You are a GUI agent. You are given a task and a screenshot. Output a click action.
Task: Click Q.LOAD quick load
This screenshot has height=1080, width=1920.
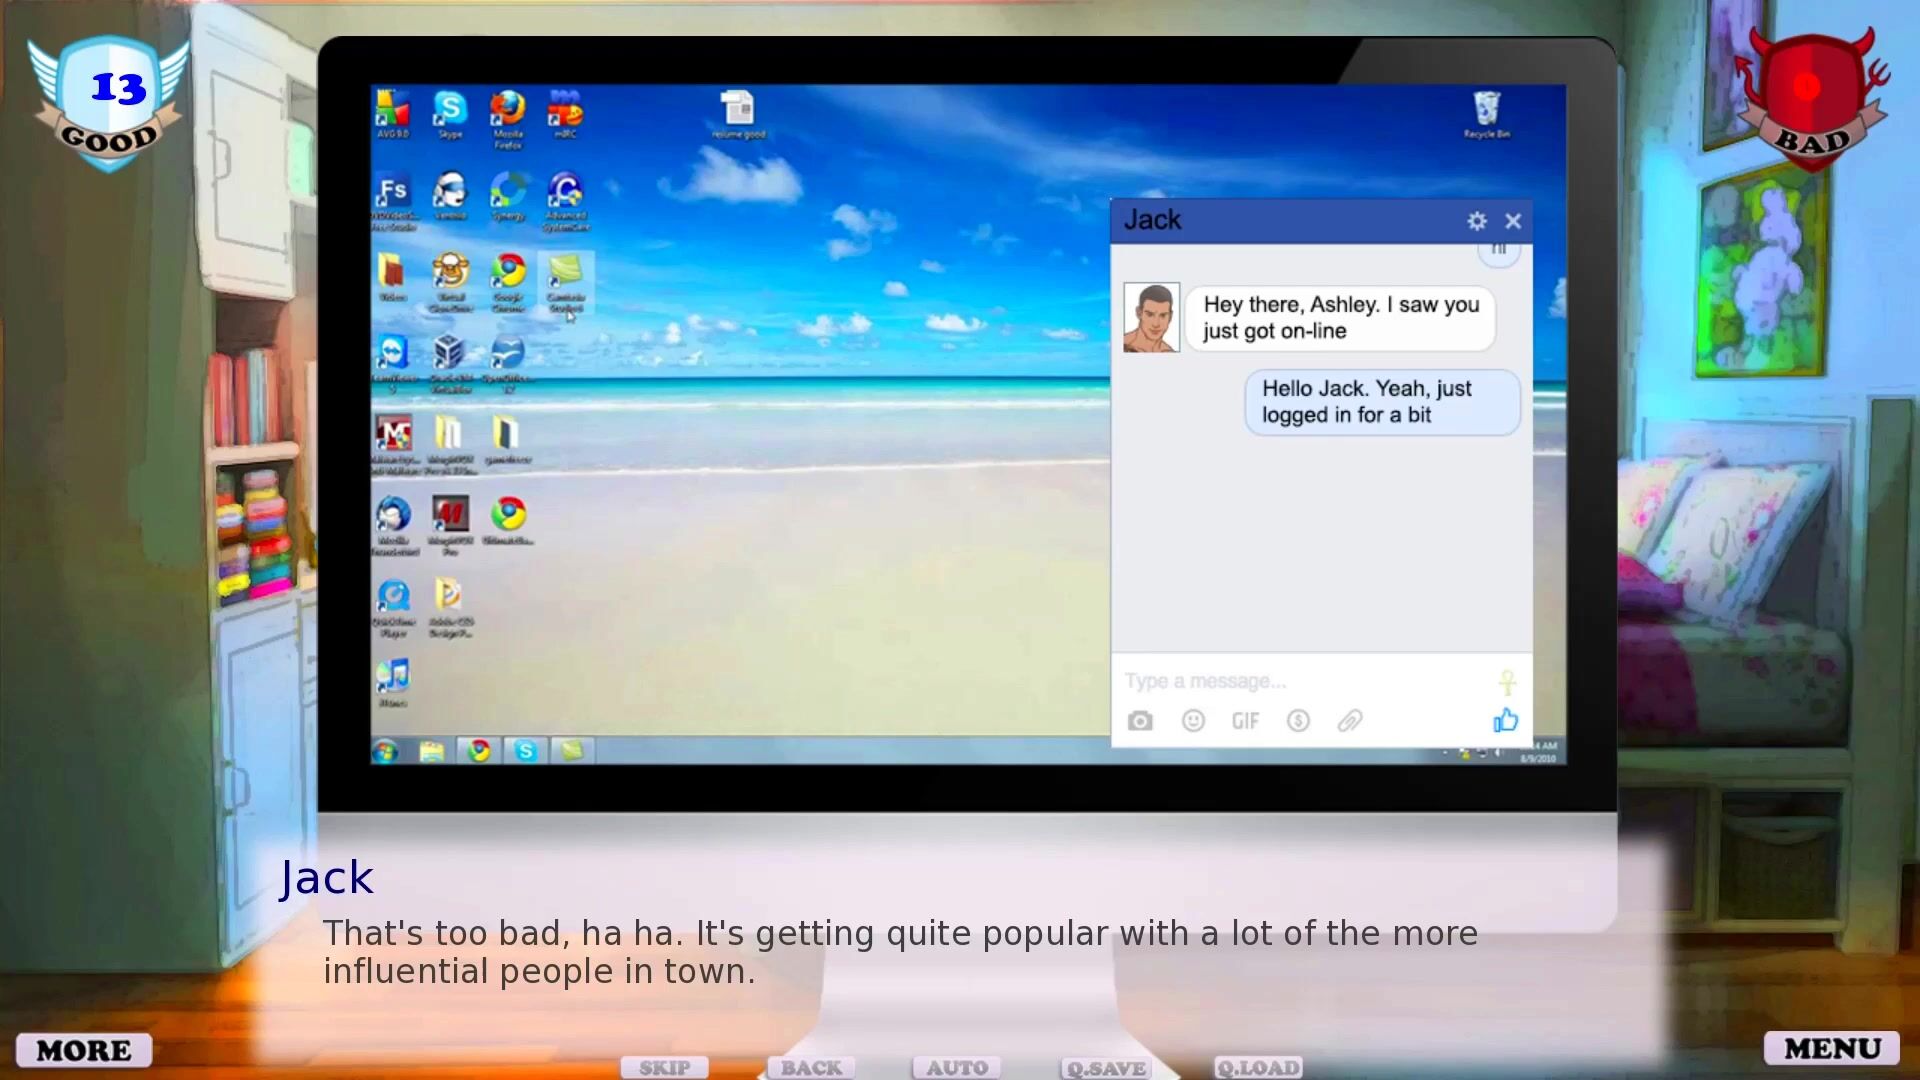click(1258, 1068)
